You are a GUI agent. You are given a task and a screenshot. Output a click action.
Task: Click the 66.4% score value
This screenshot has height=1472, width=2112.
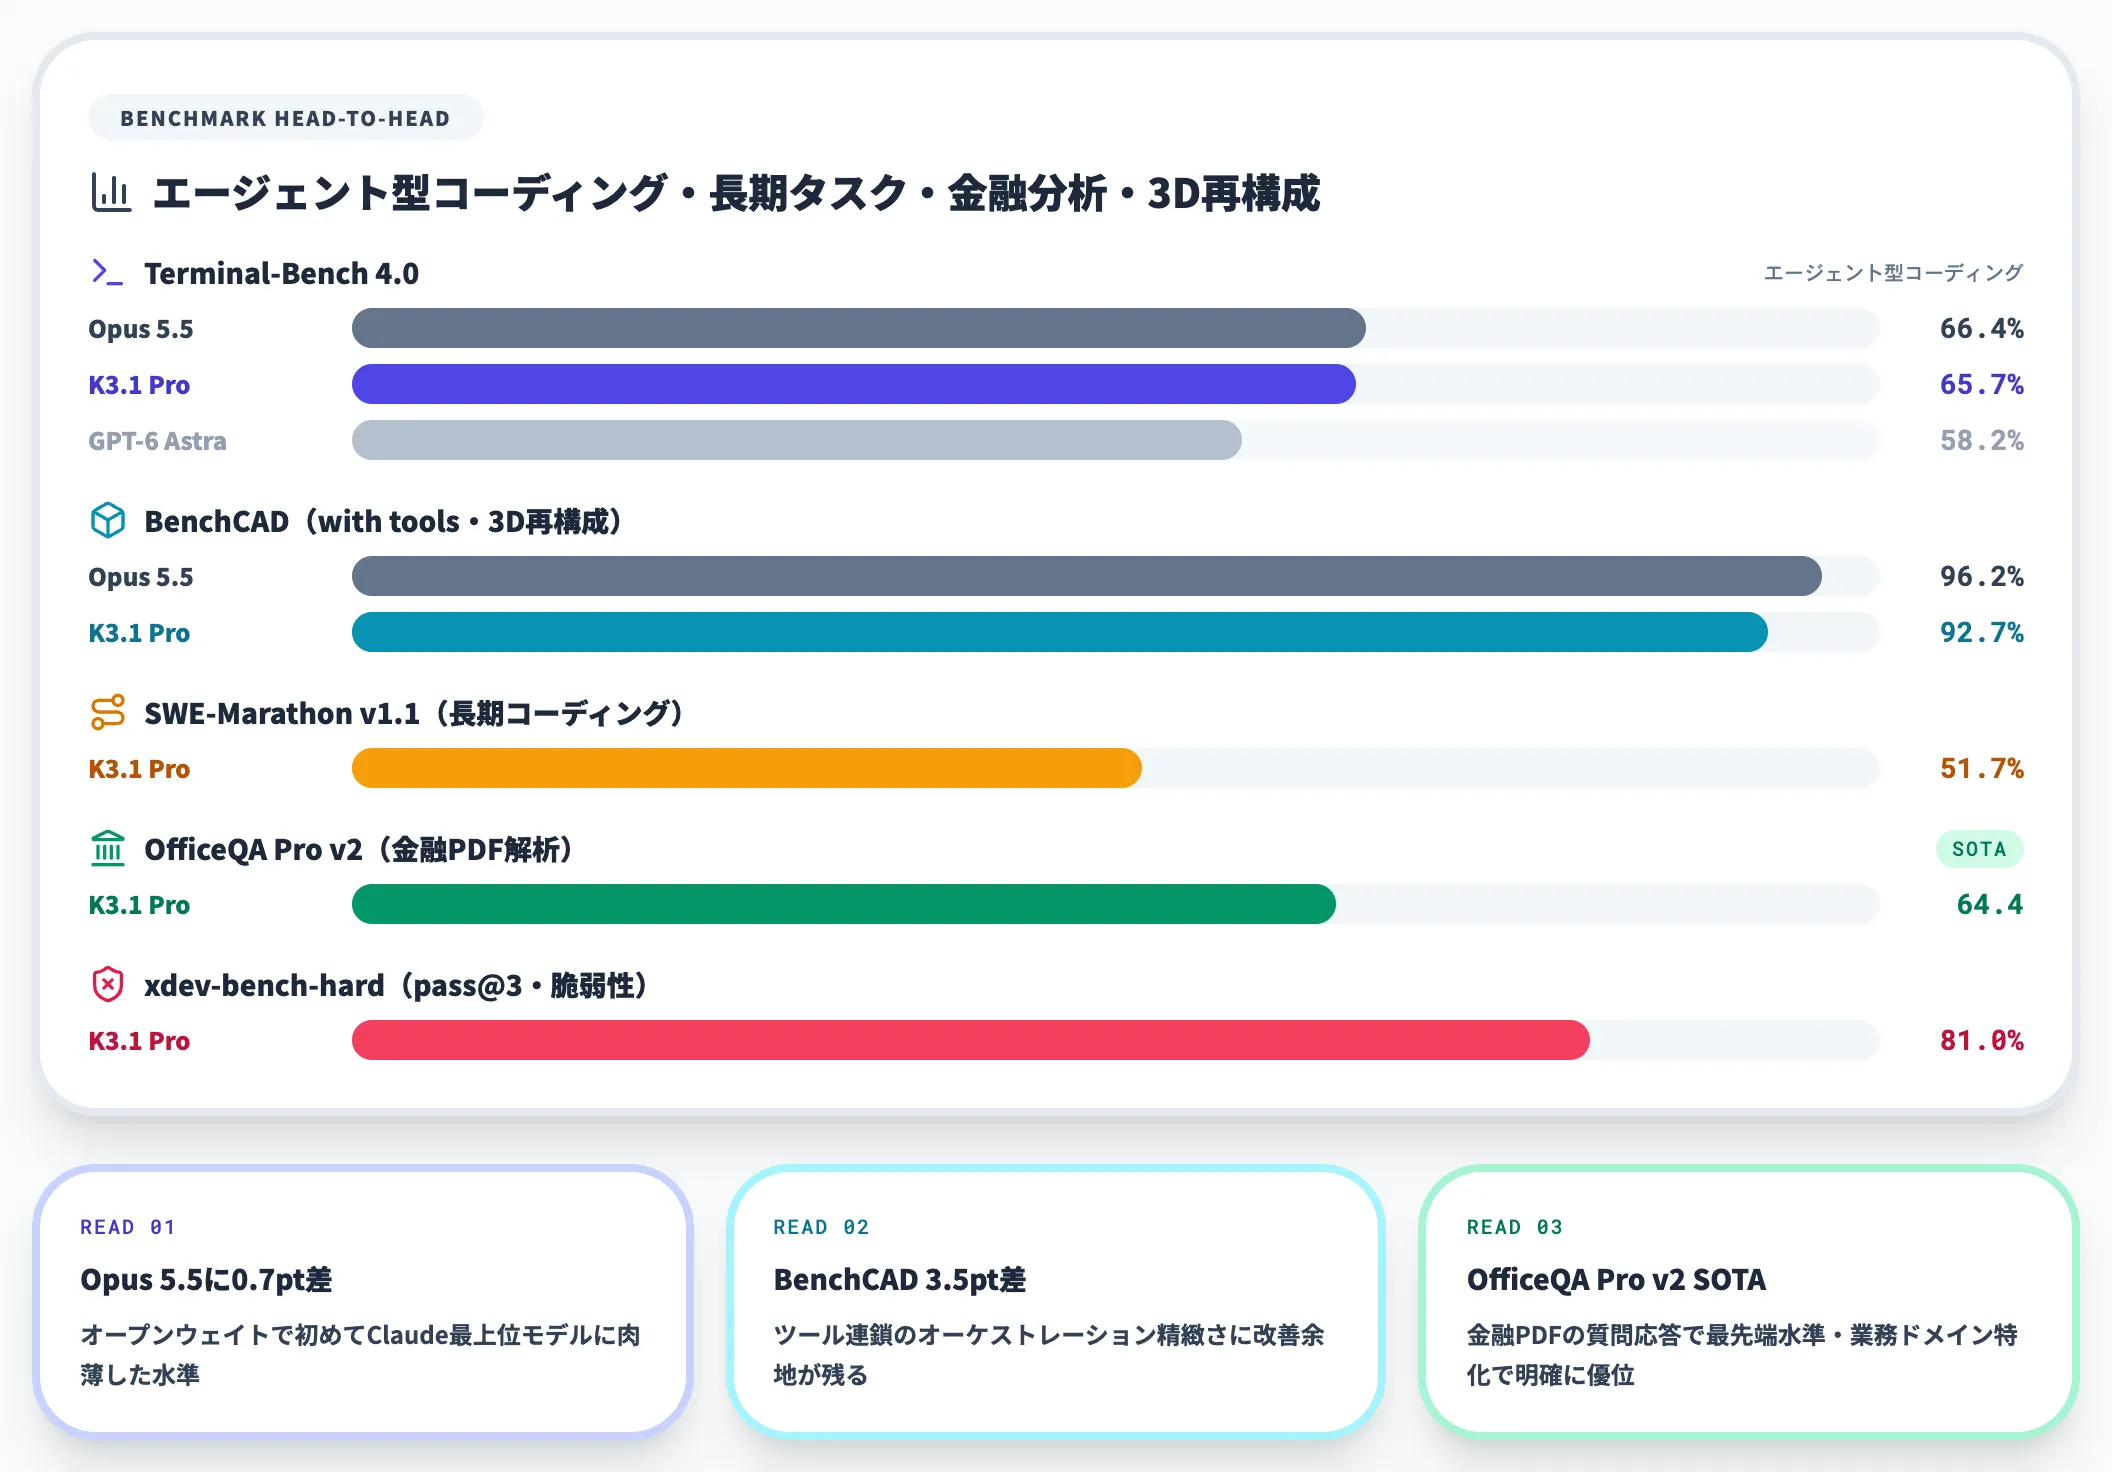(x=1981, y=328)
